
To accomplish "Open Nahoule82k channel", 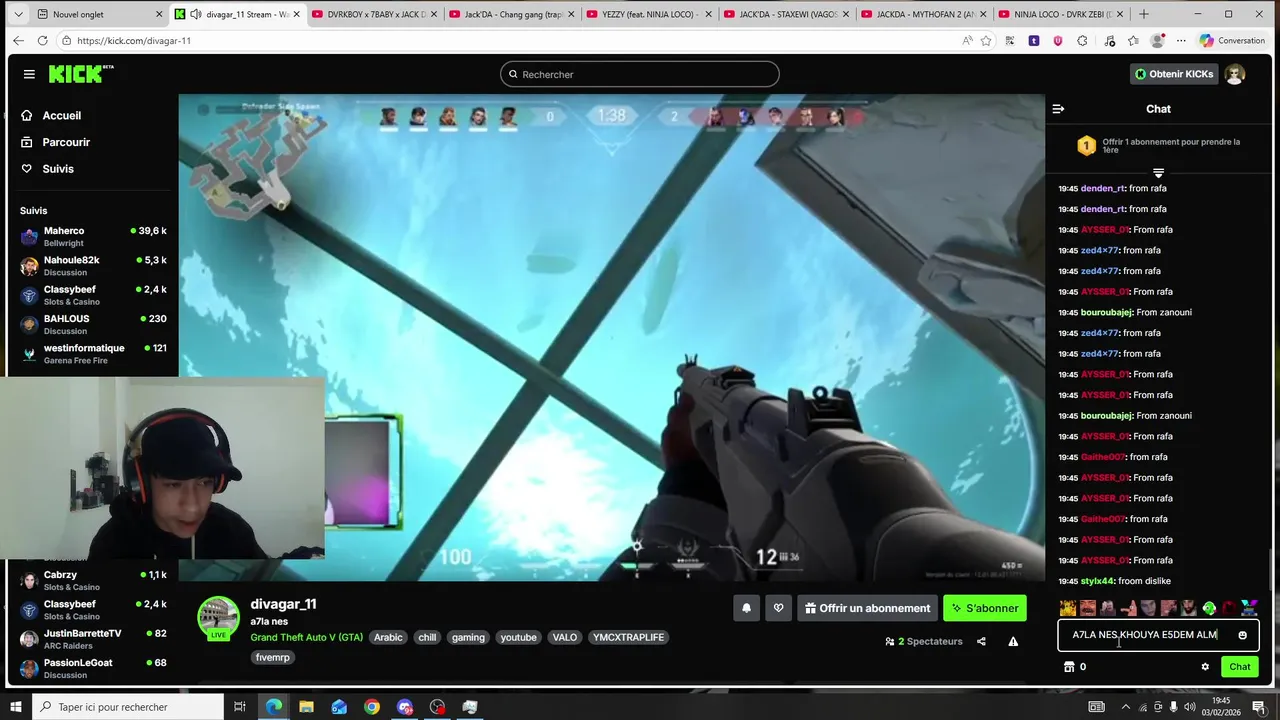I will click(93, 265).
